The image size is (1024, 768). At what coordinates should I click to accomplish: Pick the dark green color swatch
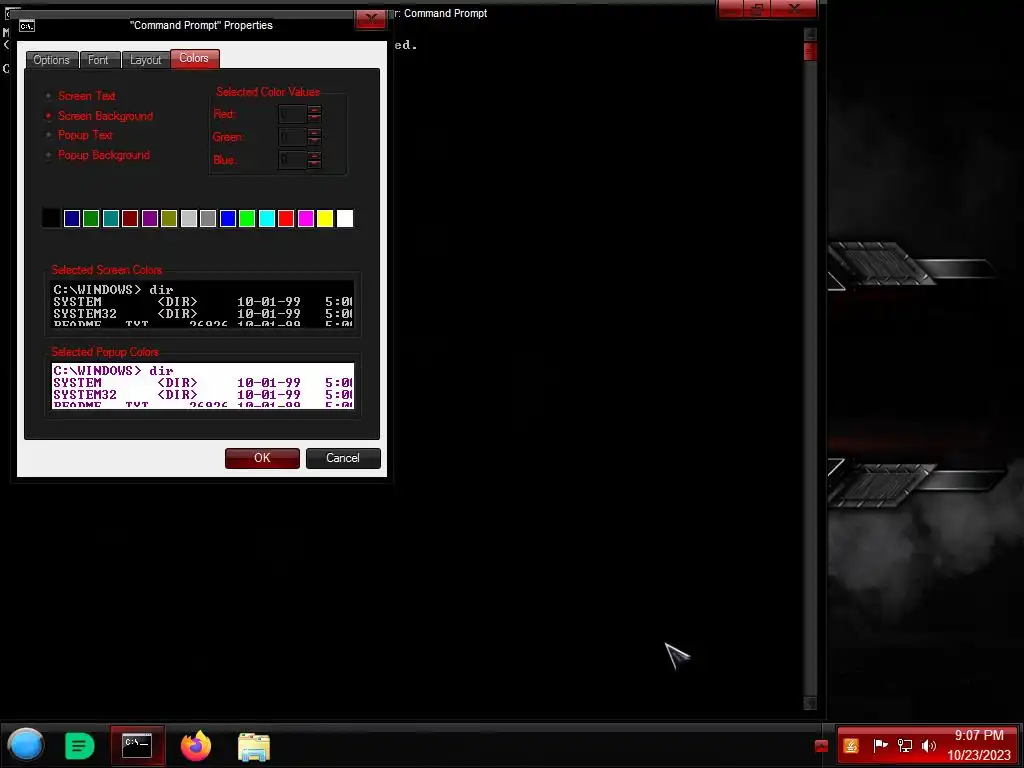(x=91, y=218)
